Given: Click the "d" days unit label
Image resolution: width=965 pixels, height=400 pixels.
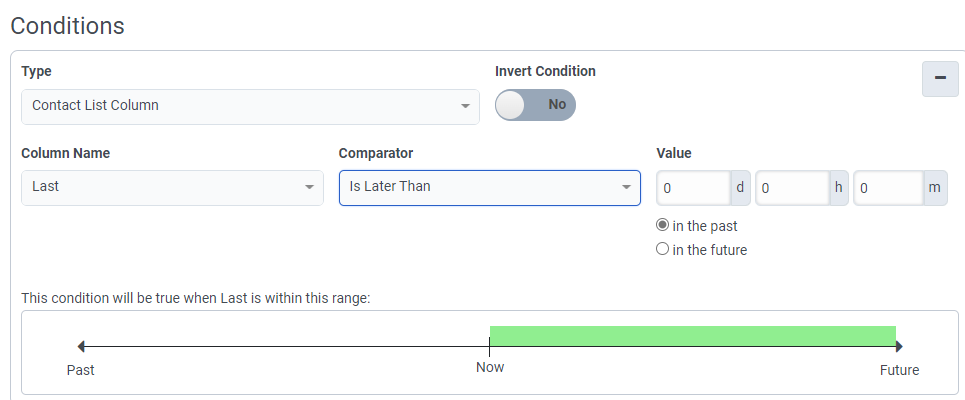Looking at the screenshot, I should [741, 188].
